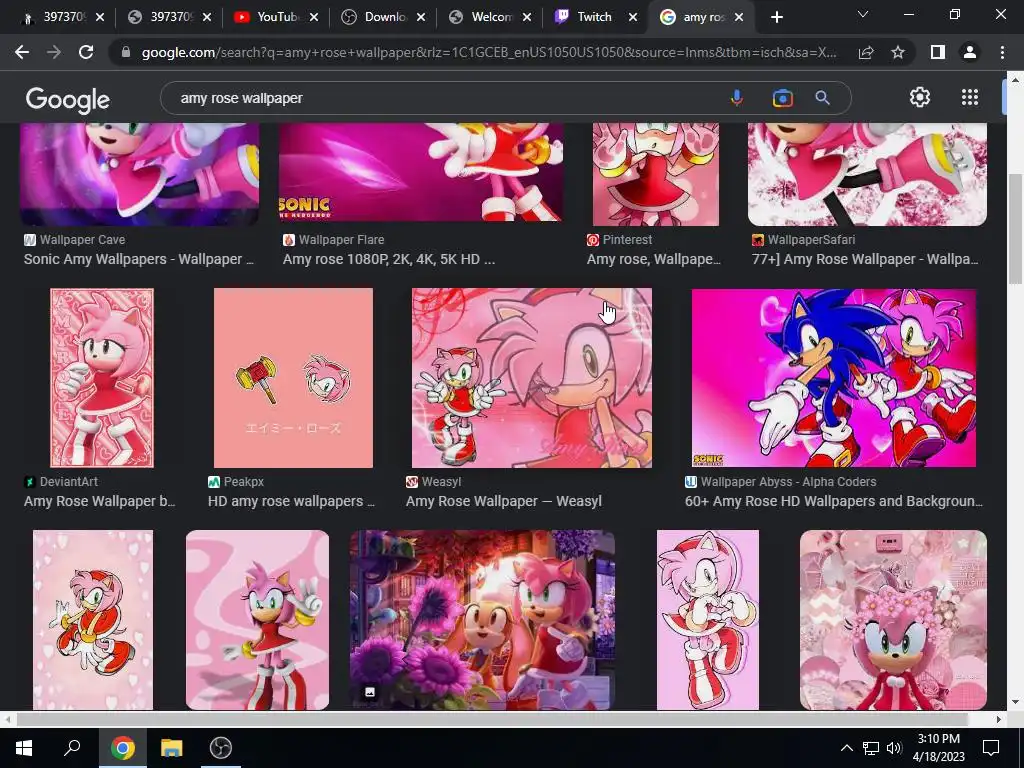Open the Amy with flower crown thumbnail

893,620
